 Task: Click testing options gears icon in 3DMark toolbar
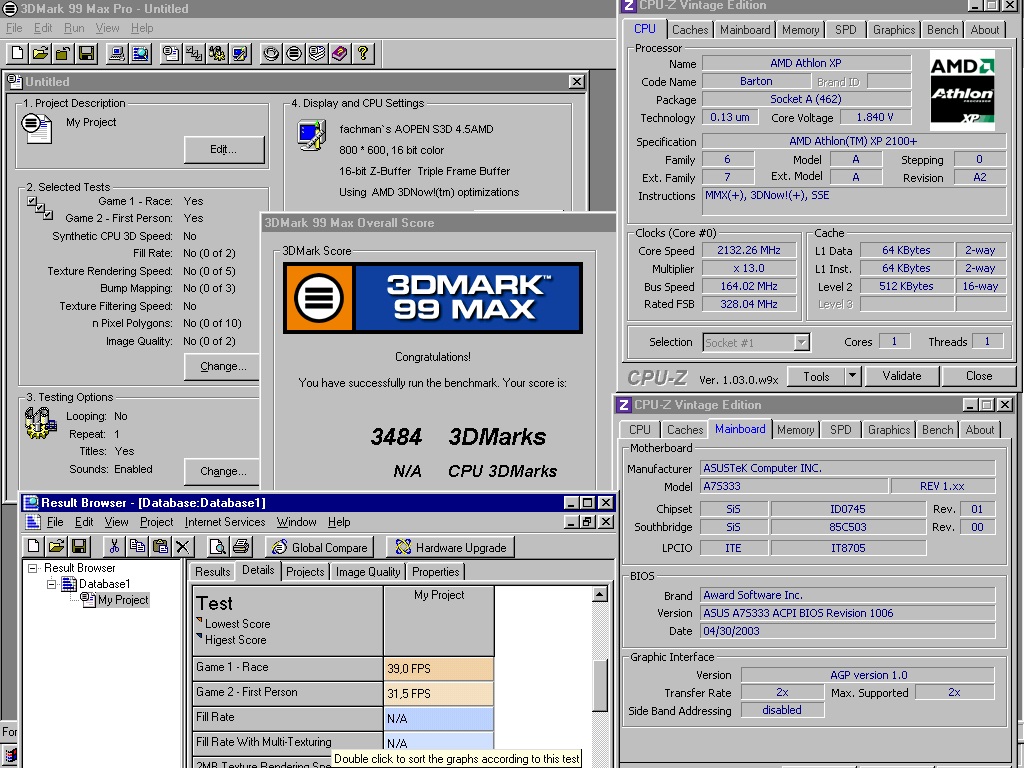point(217,54)
